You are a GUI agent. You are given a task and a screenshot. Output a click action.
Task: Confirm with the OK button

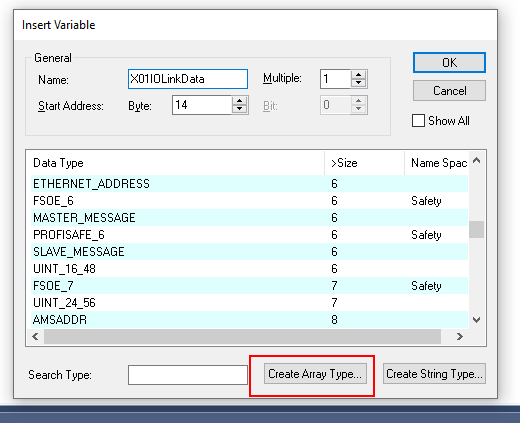[x=449, y=62]
